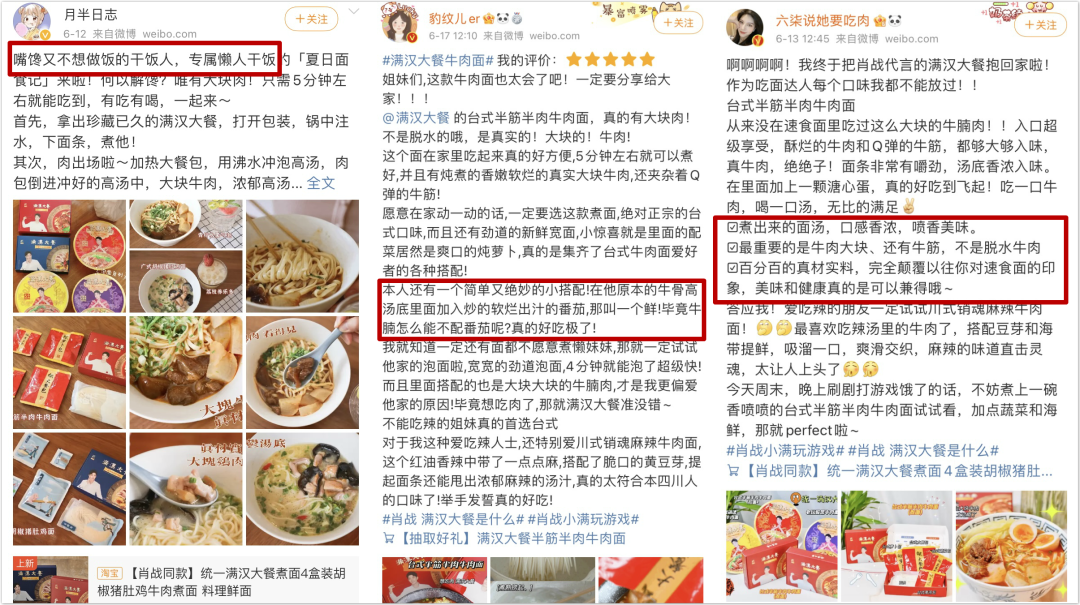Click the shopping cart icon before 肖战同款
This screenshot has height=605, width=1080.
pos(733,471)
